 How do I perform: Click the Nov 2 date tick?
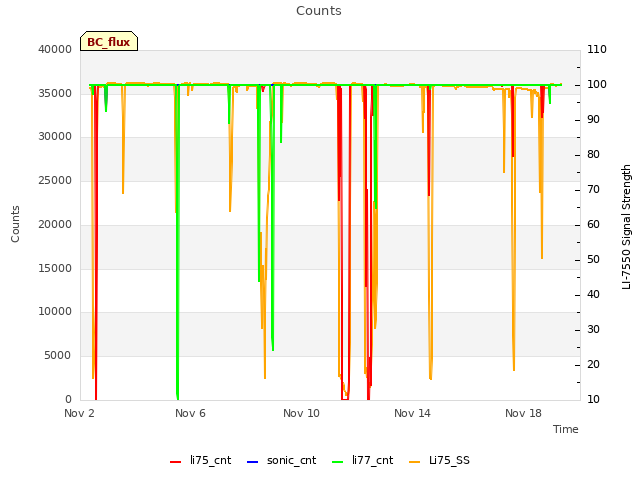79,413
